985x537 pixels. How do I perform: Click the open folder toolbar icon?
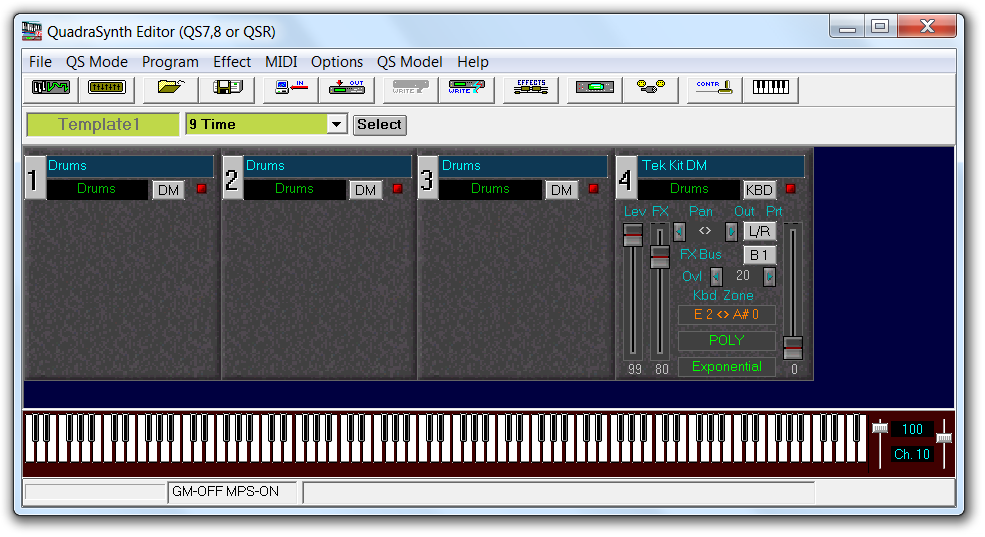[171, 88]
